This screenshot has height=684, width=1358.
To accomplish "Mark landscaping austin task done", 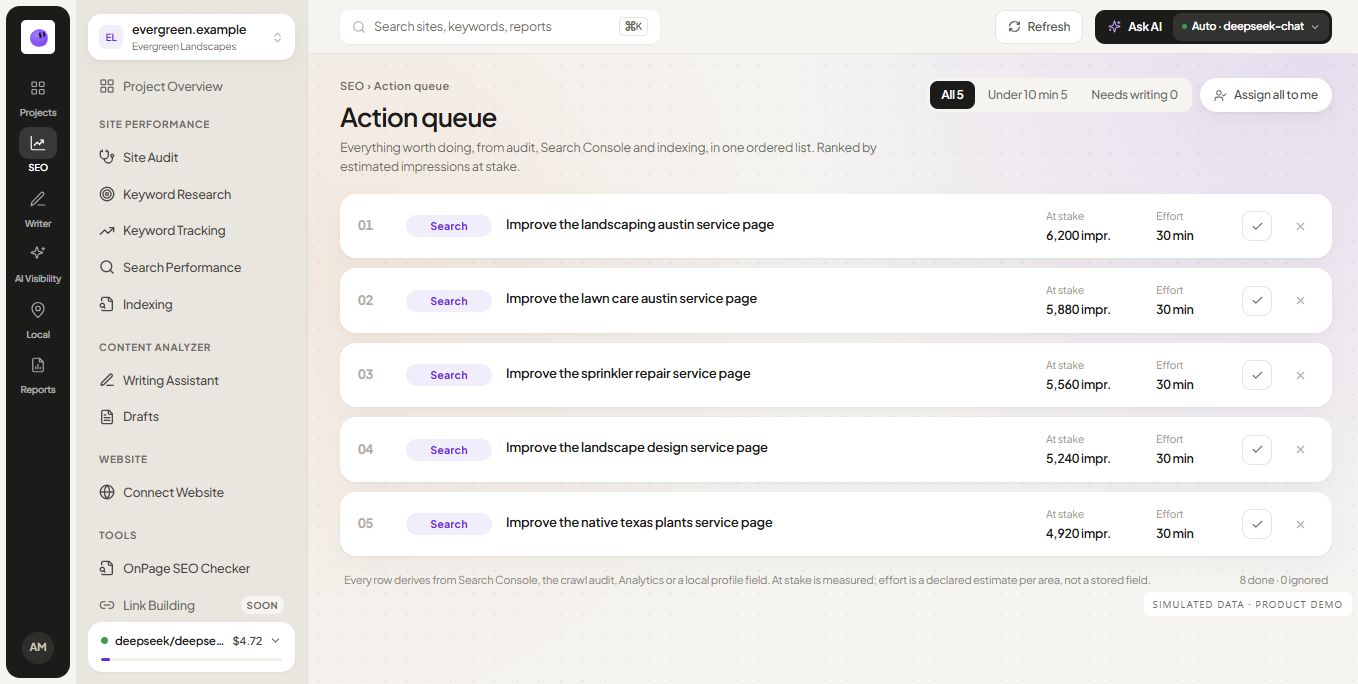I will [1257, 226].
